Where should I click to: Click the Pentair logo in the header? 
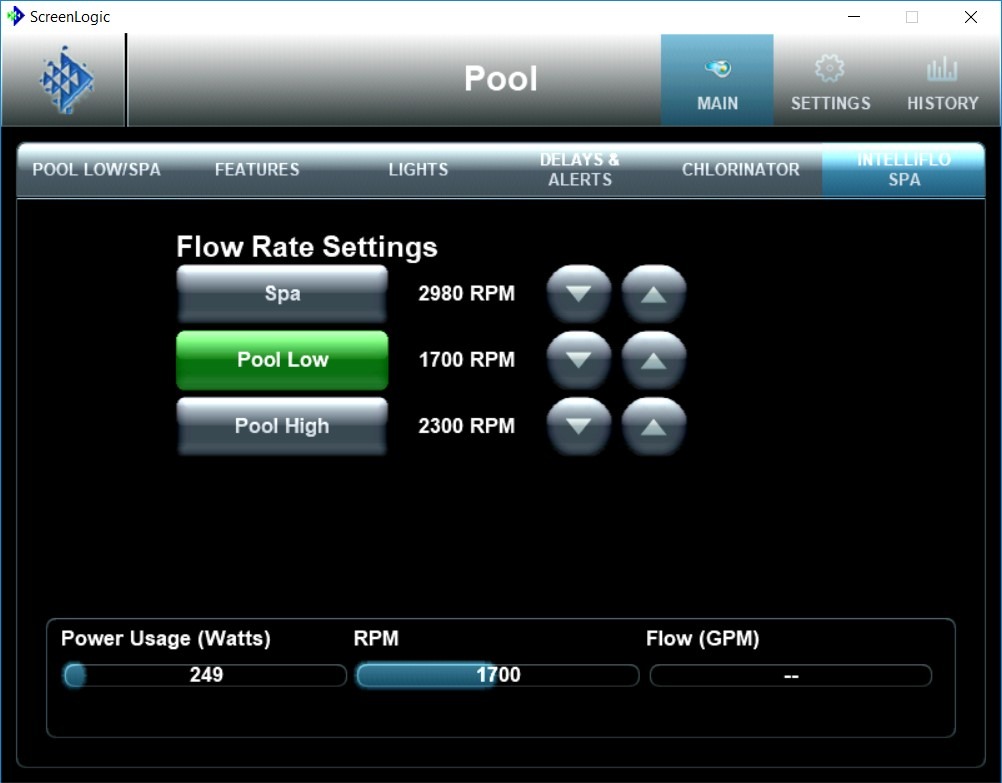[66, 80]
